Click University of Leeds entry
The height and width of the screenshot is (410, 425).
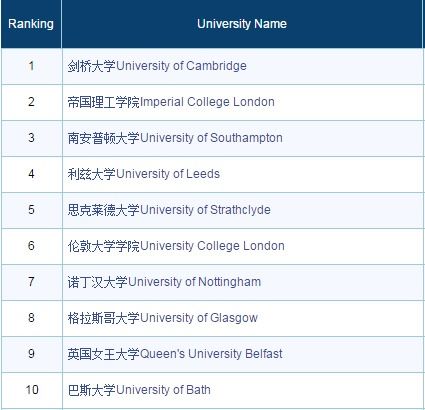(x=144, y=174)
